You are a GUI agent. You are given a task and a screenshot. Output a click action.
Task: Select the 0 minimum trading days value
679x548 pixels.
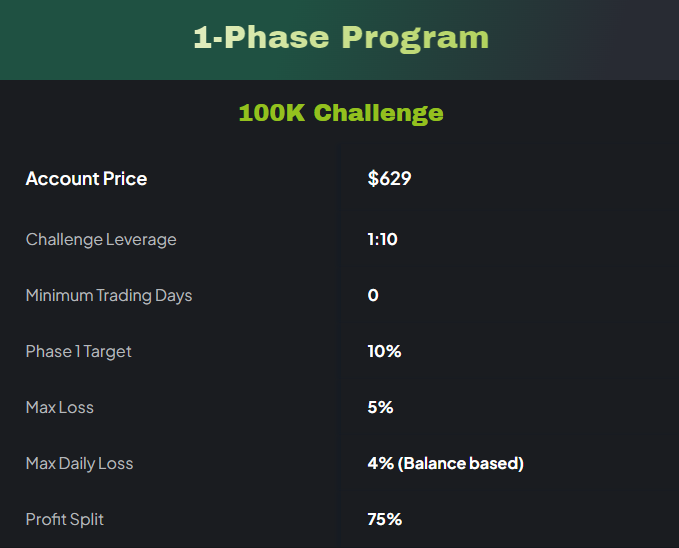pyautogui.click(x=373, y=296)
